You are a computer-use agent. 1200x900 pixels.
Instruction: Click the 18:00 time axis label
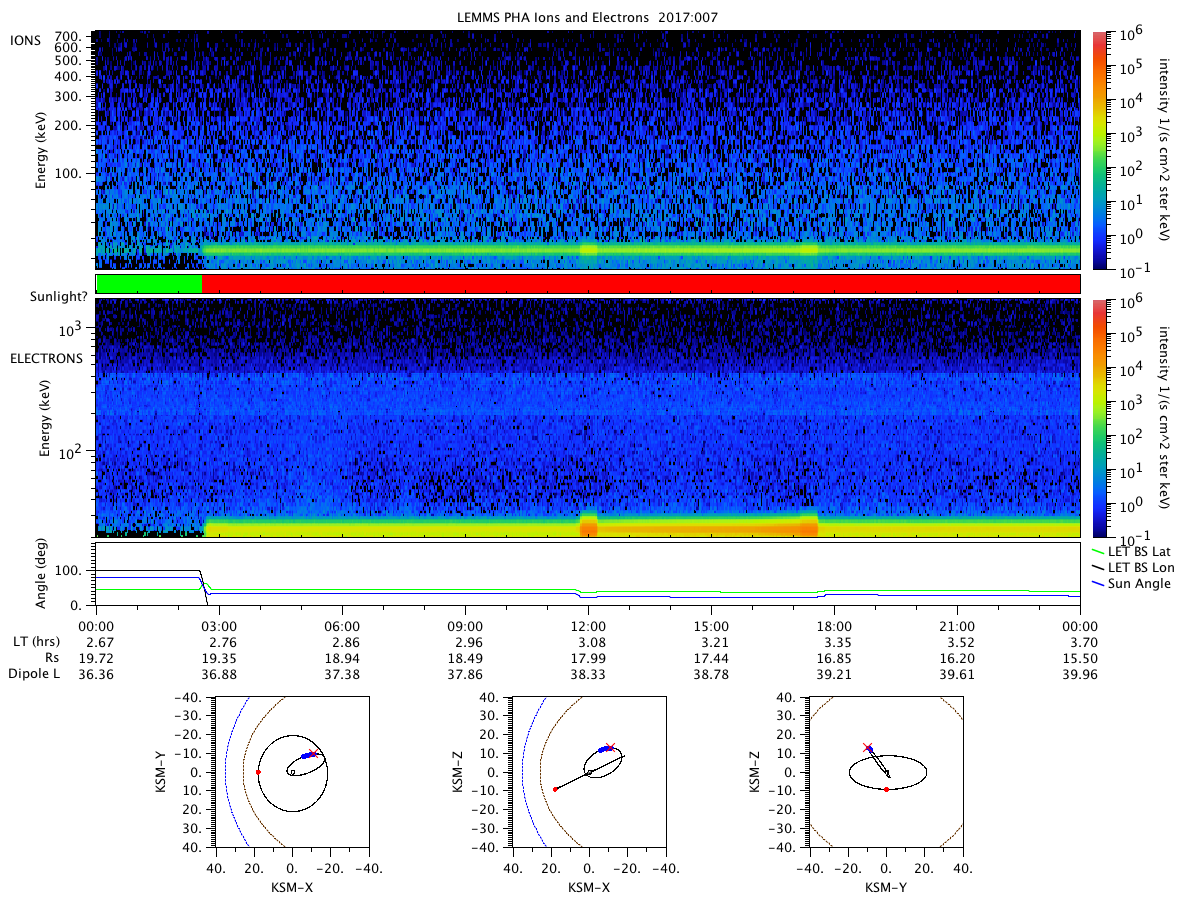tap(834, 626)
